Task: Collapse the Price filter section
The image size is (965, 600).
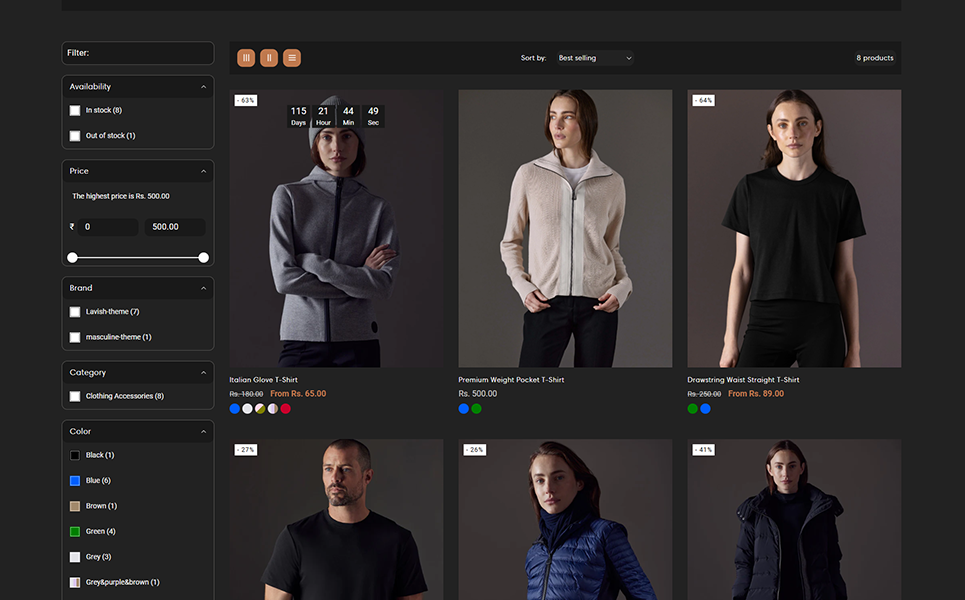Action: pyautogui.click(x=203, y=172)
